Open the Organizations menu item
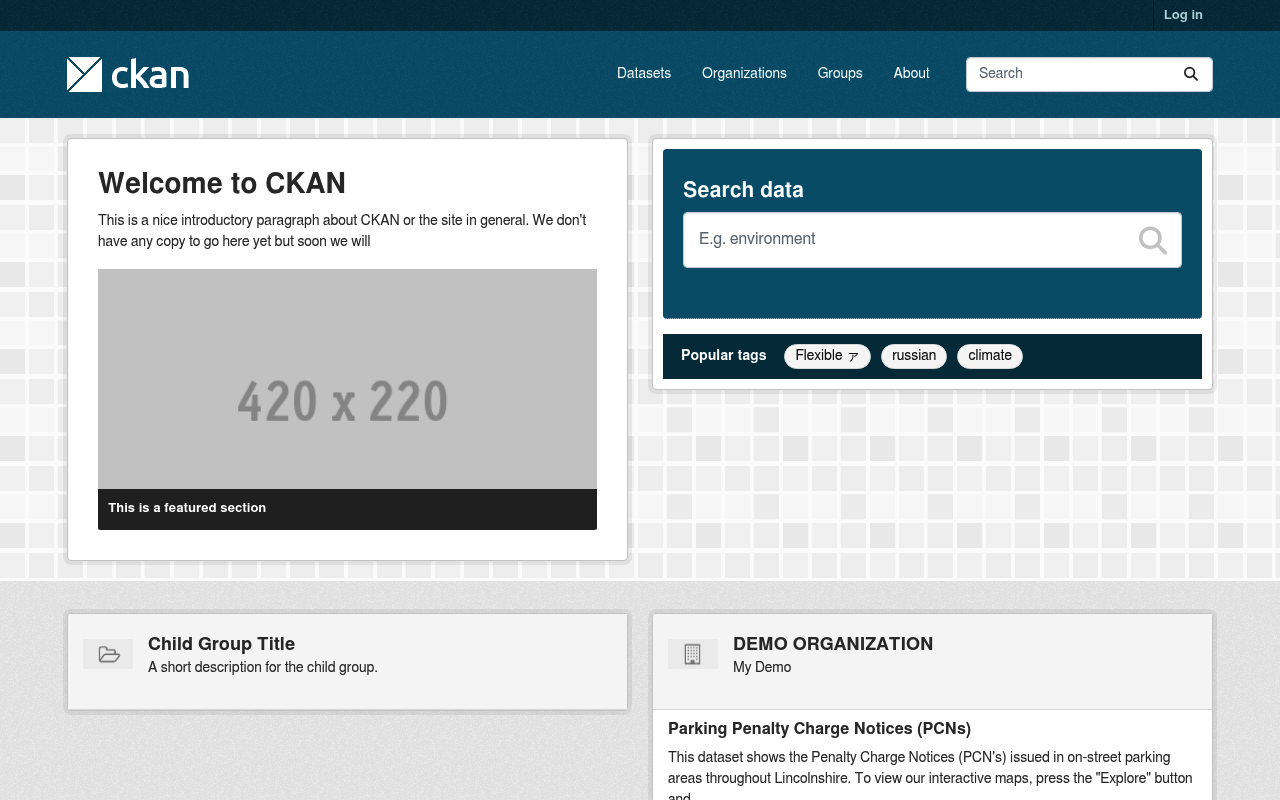1280x800 pixels. coord(744,74)
